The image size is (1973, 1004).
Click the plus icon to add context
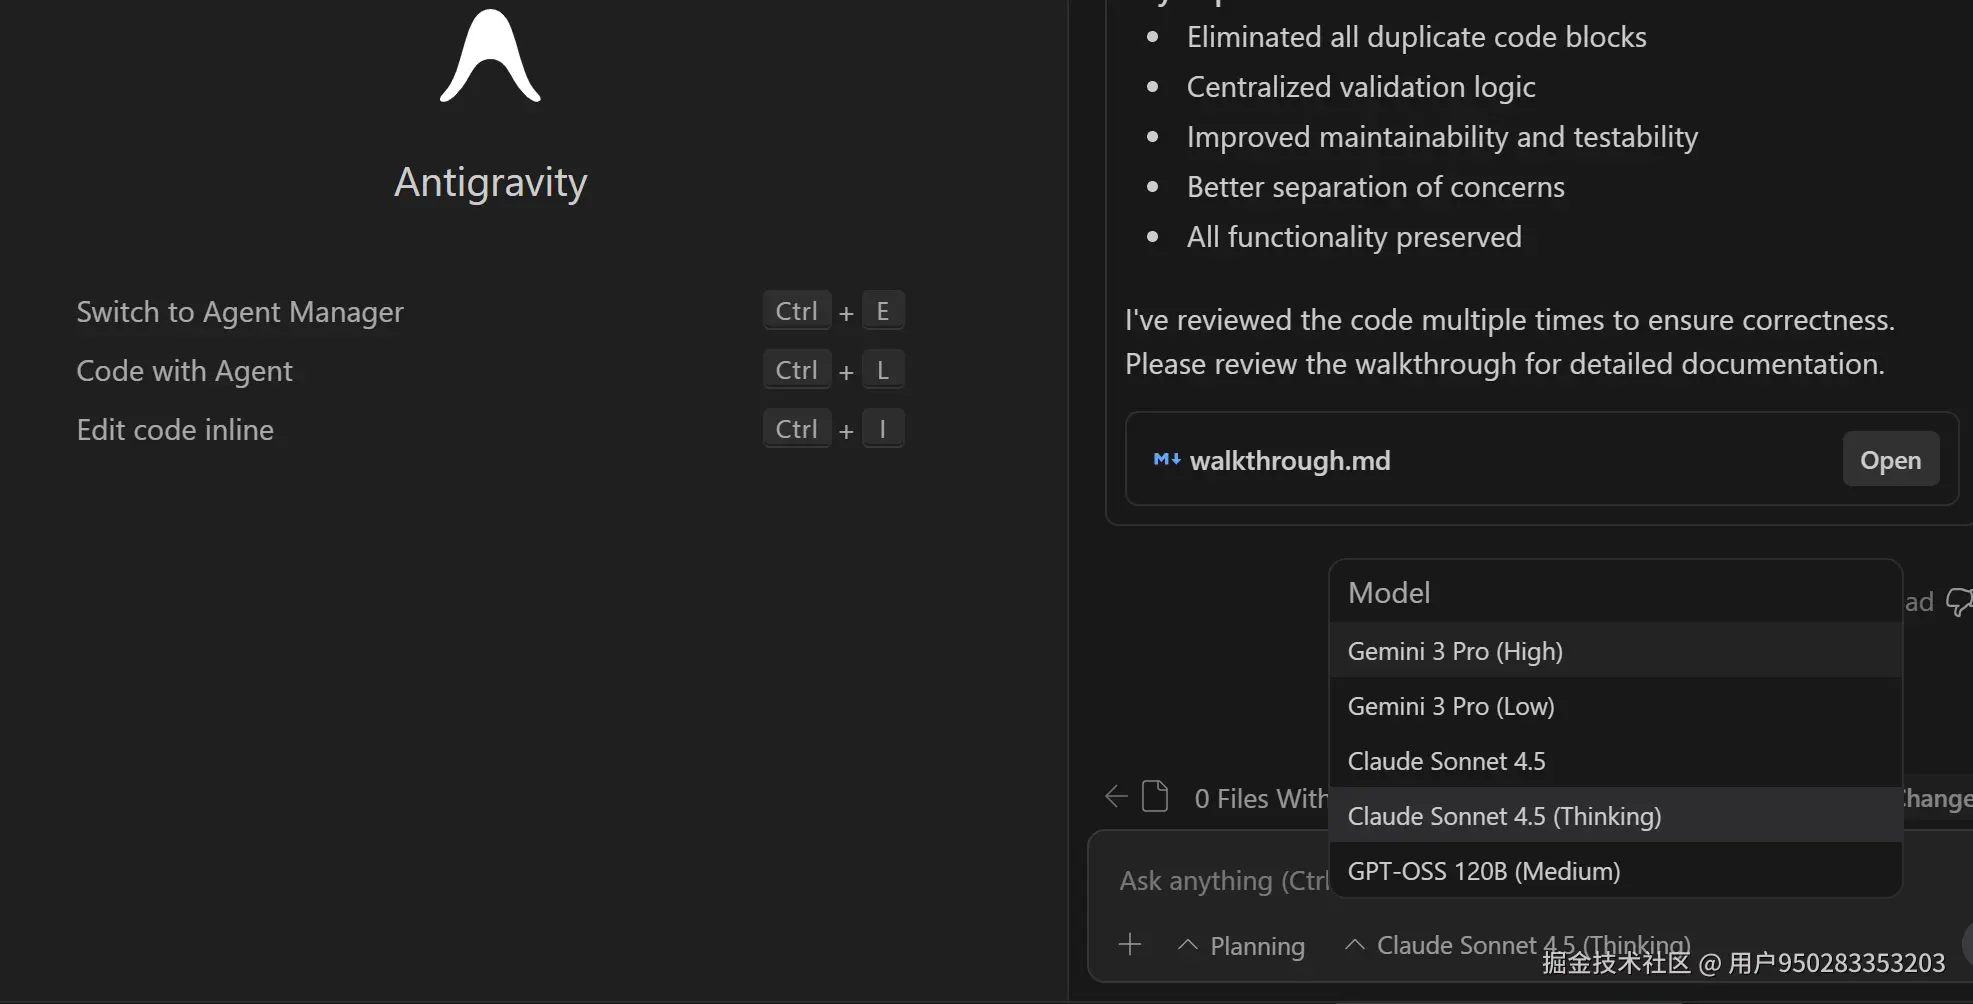[x=1130, y=945]
